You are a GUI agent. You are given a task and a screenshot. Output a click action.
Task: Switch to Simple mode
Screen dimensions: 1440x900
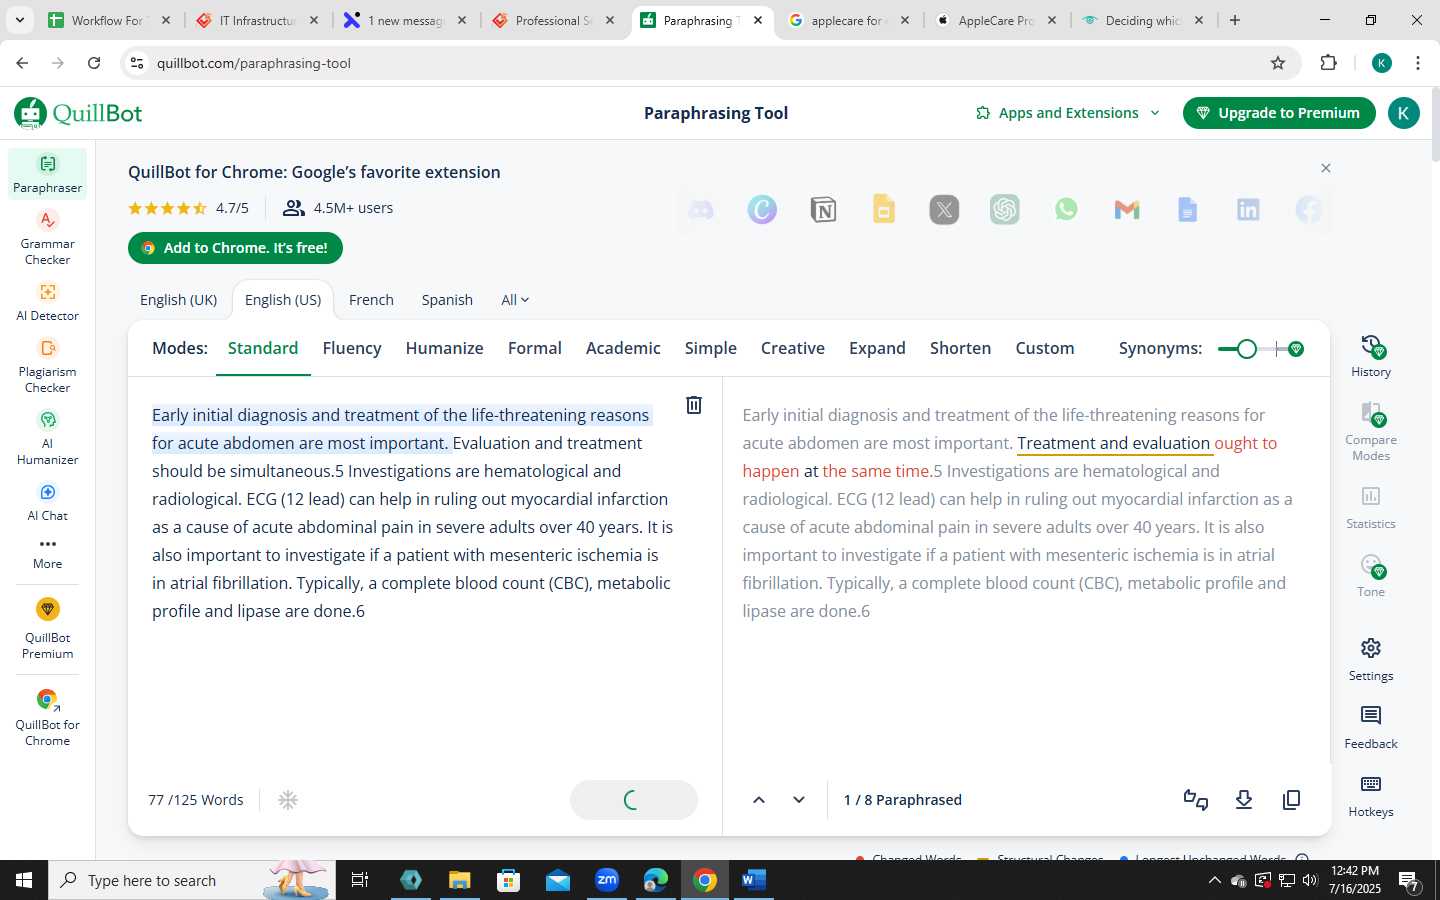(710, 348)
